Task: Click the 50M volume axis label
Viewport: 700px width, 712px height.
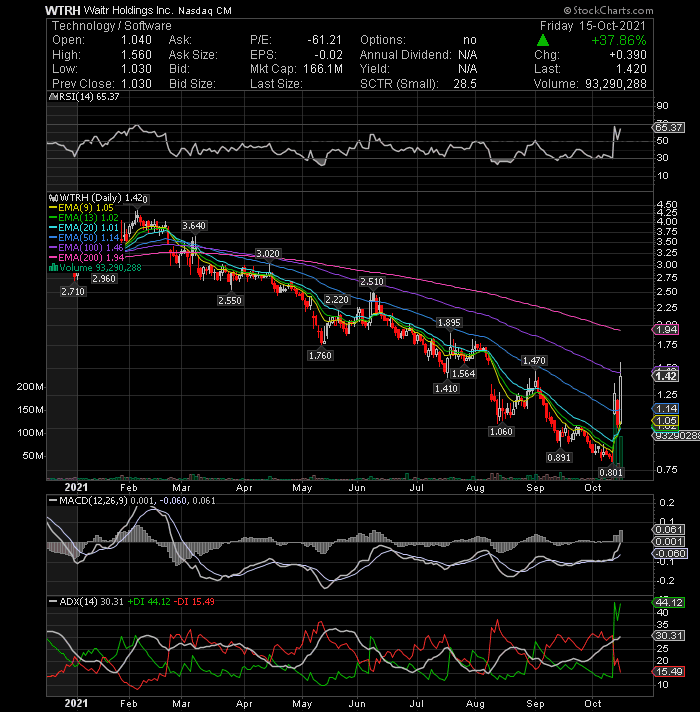Action: 33,455
